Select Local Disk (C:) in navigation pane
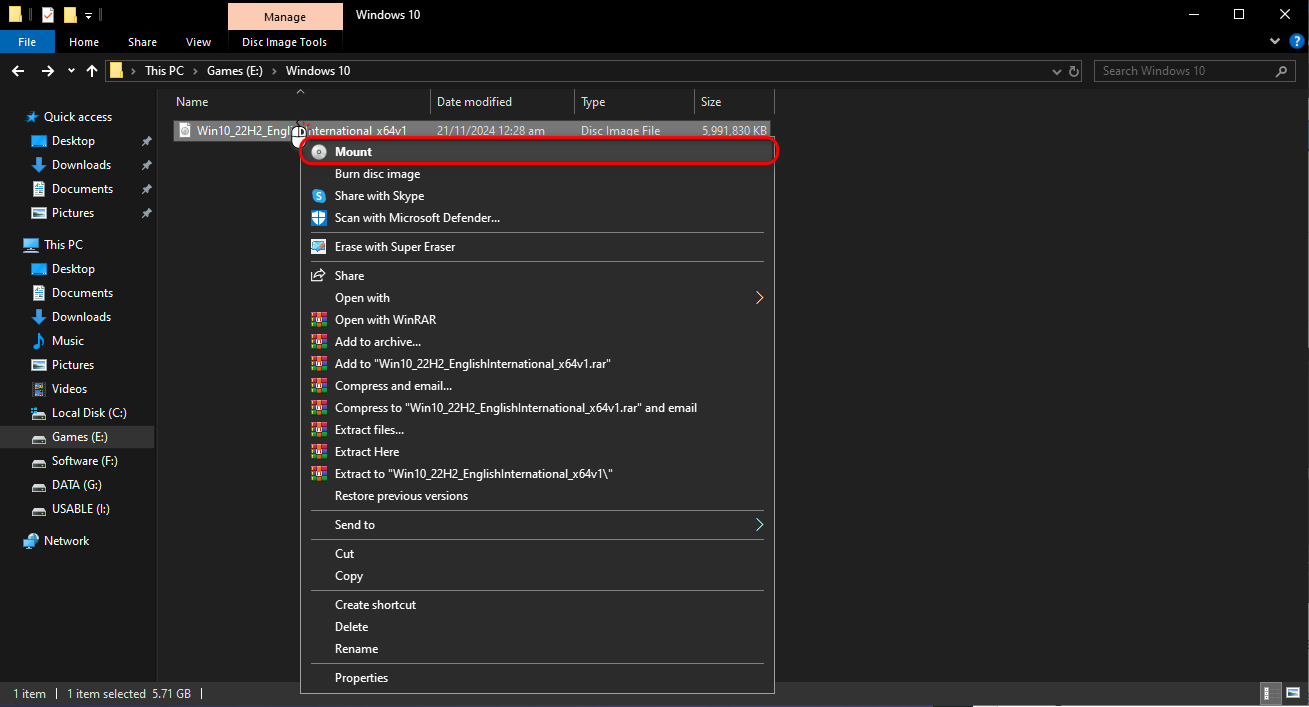The height and width of the screenshot is (707, 1309). [89, 413]
